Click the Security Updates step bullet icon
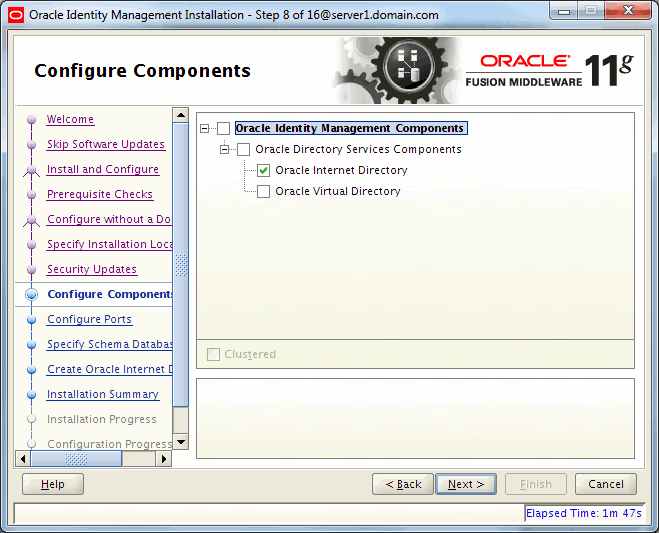This screenshot has width=659, height=533. pyautogui.click(x=32, y=269)
